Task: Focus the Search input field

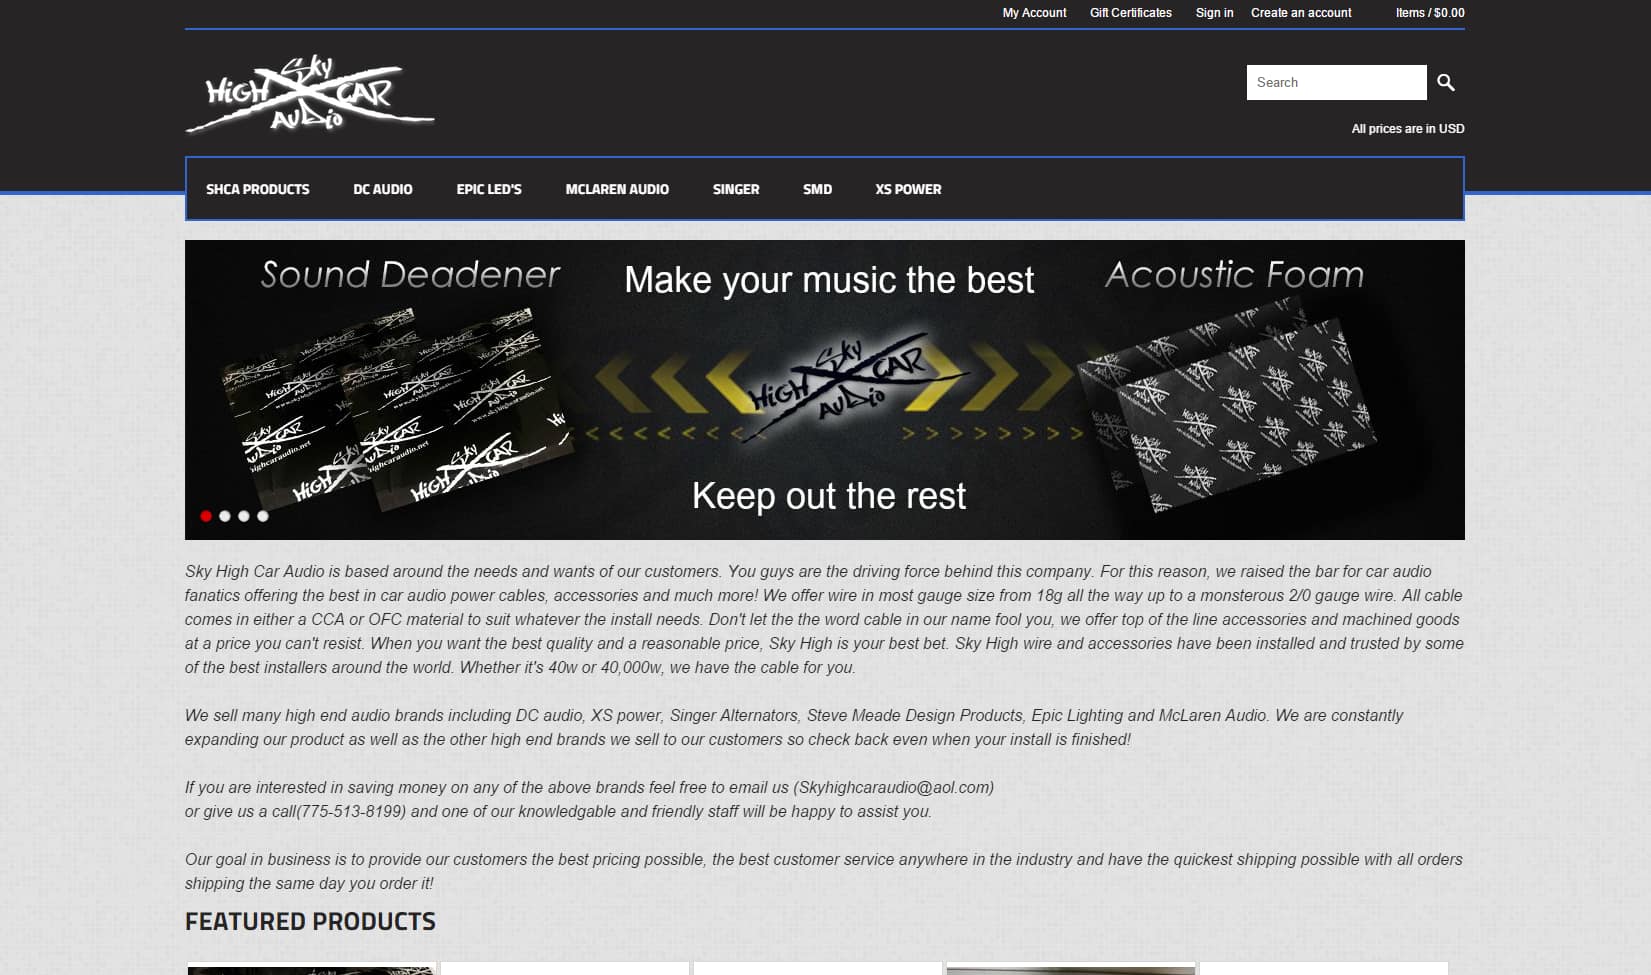Action: pos(1336,82)
